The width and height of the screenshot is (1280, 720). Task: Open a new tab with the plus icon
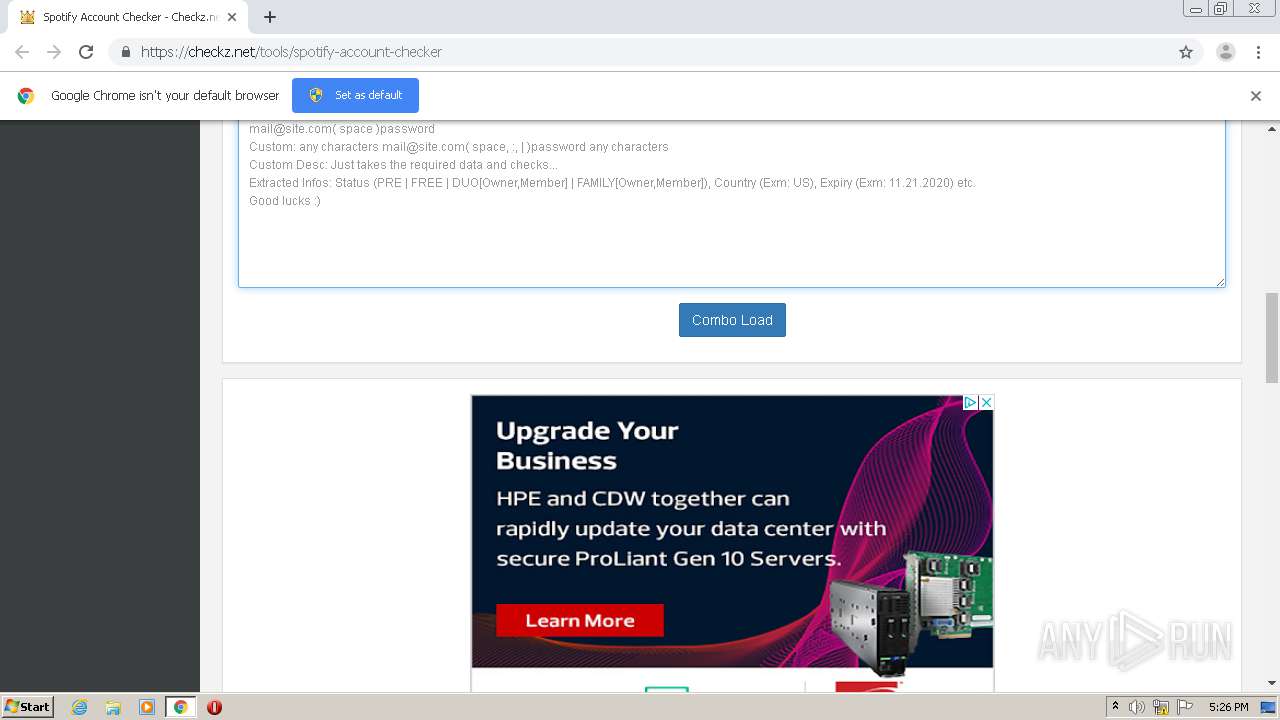tap(270, 17)
